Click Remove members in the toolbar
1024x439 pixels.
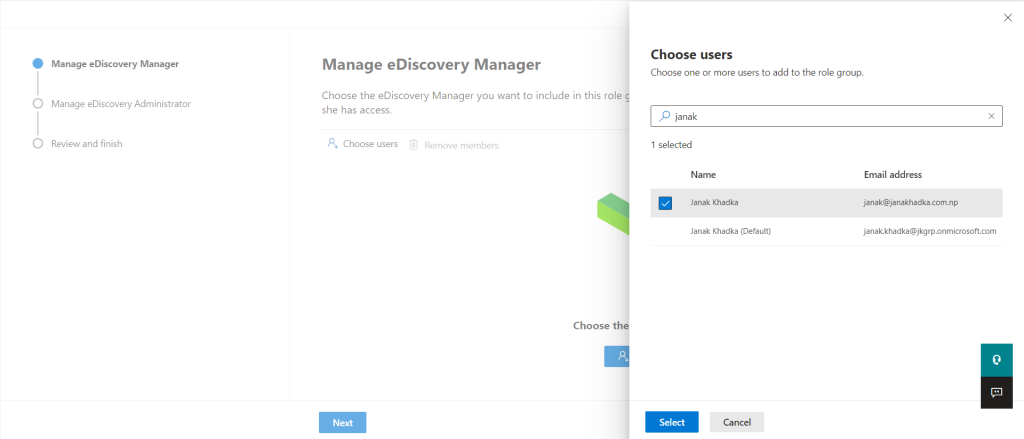[454, 145]
